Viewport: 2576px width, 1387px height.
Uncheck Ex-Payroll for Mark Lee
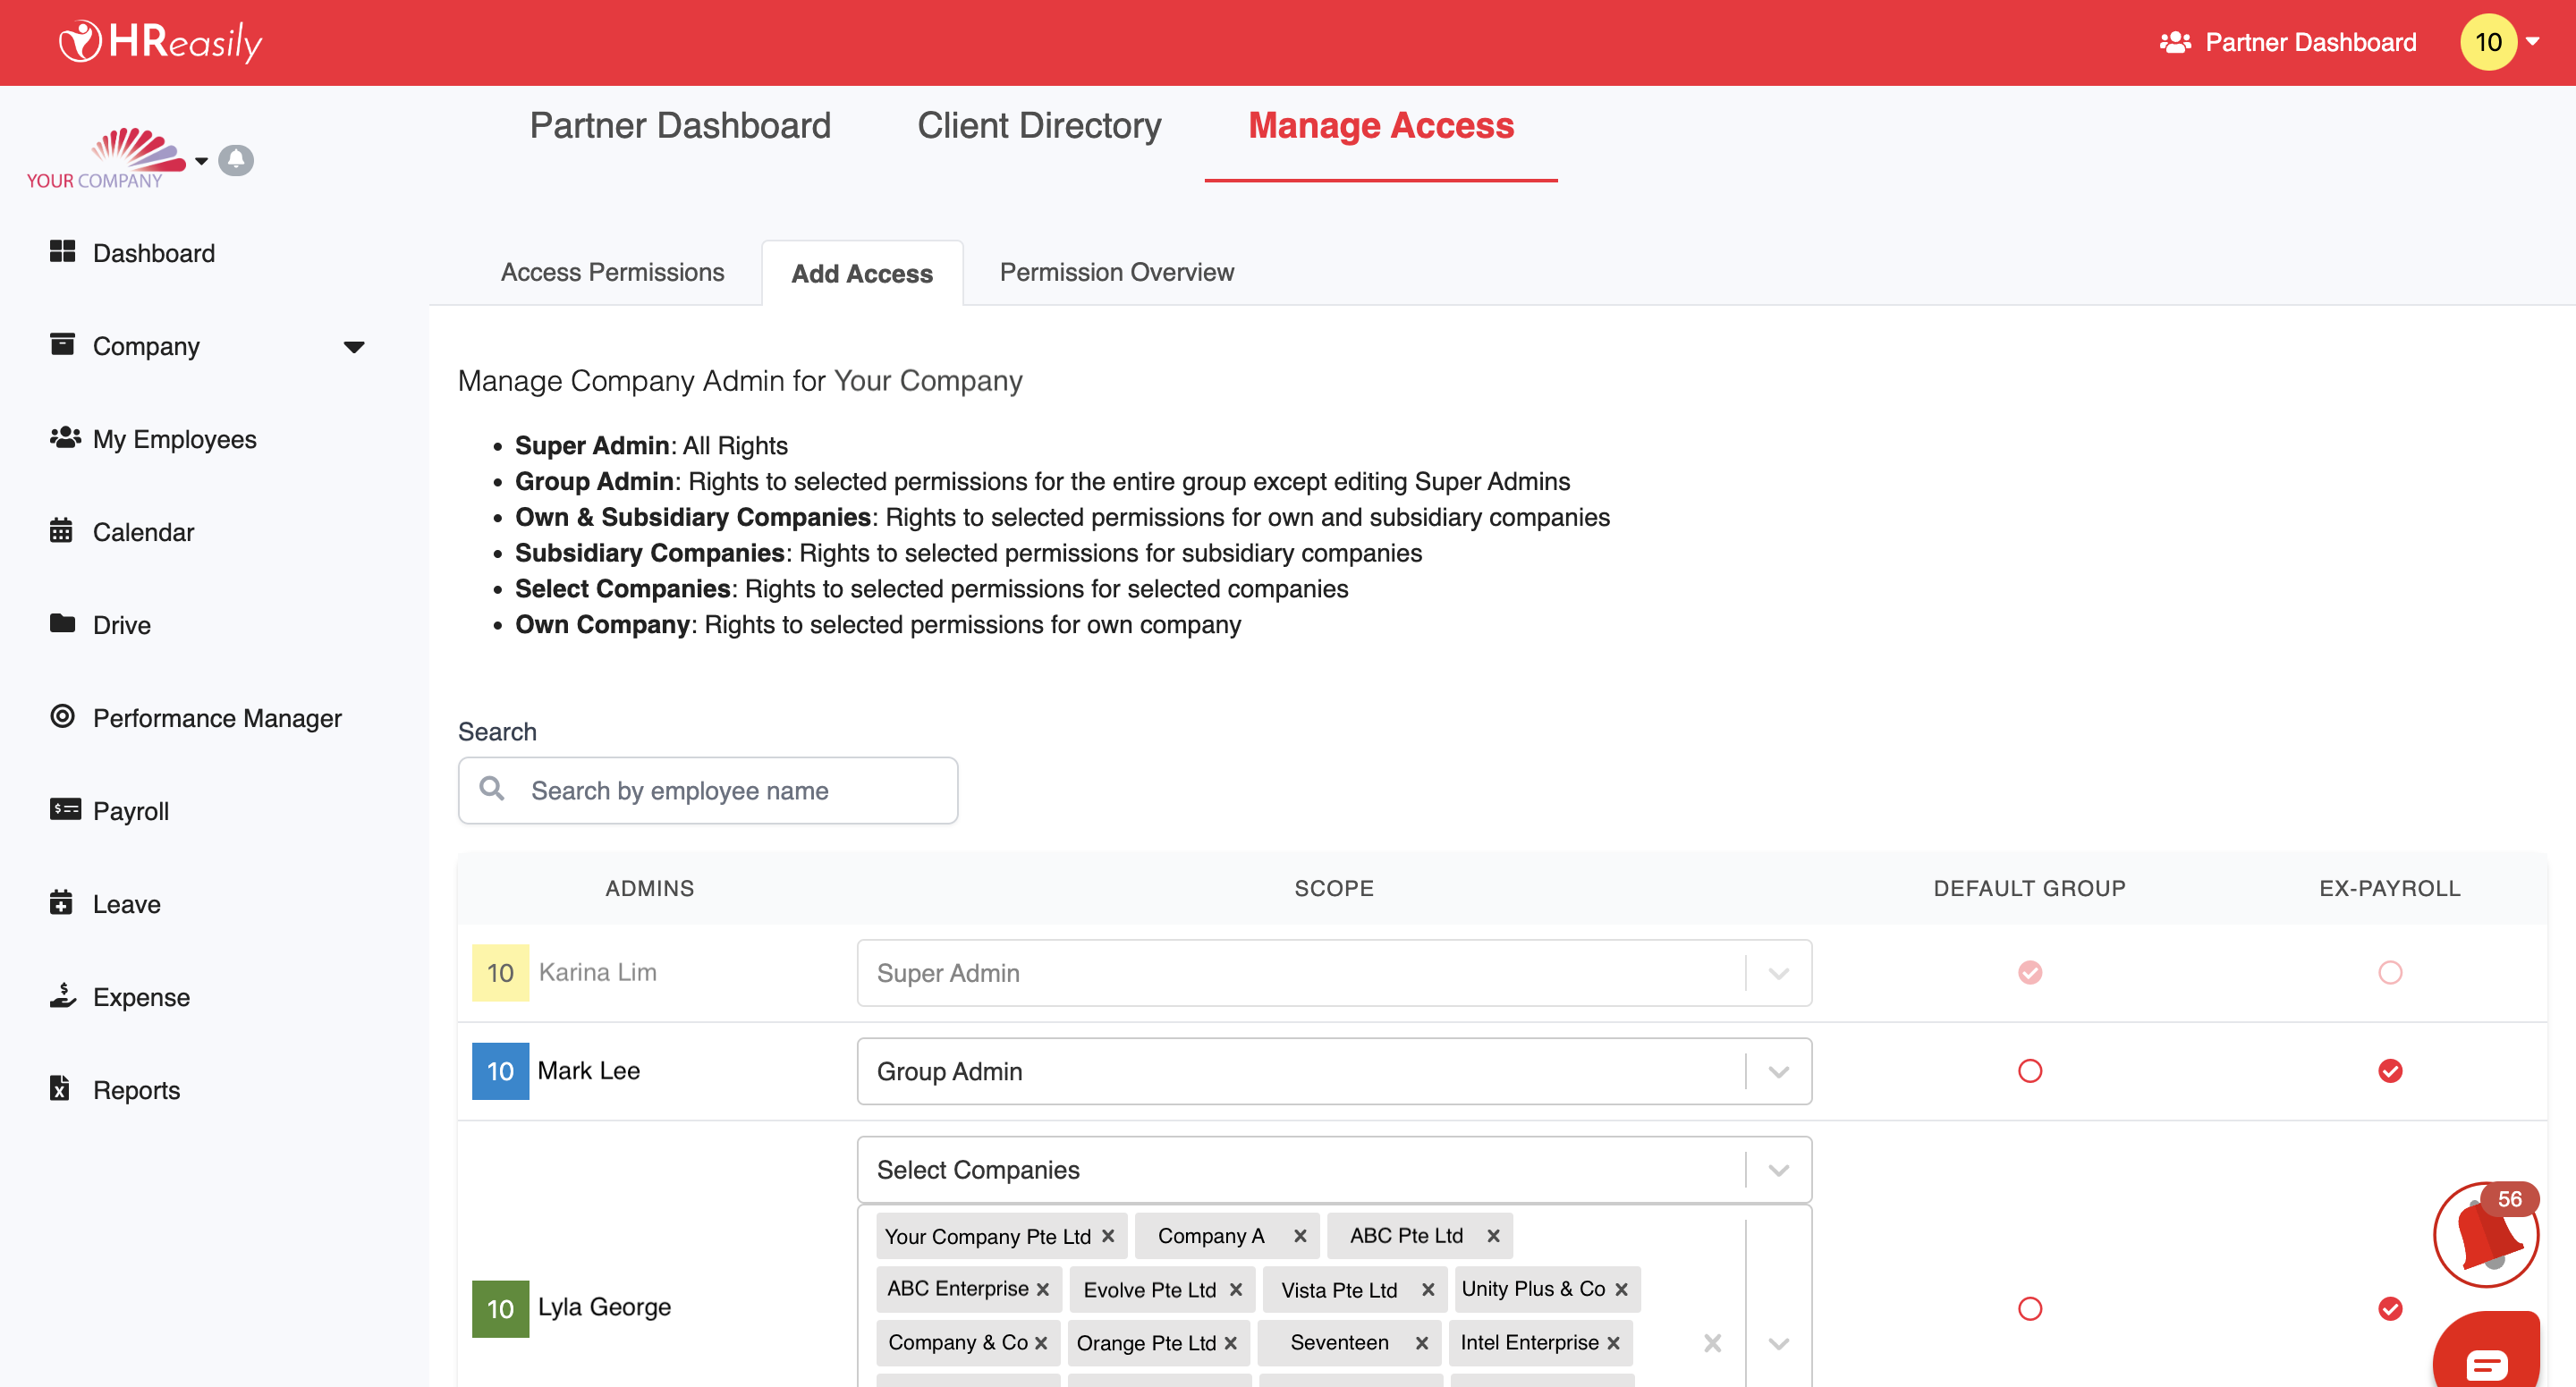click(2389, 1071)
